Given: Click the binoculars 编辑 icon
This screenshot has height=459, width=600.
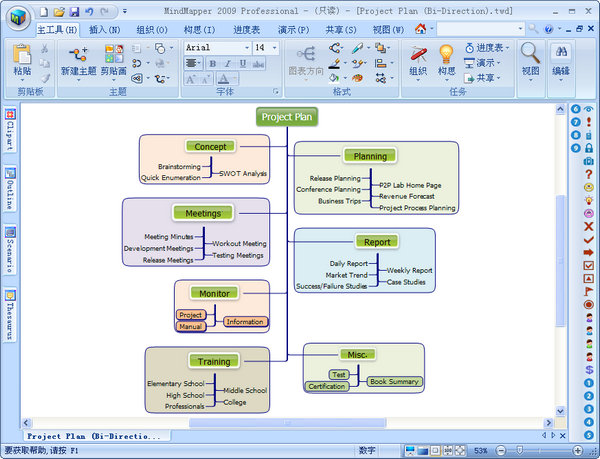Looking at the screenshot, I should click(561, 53).
